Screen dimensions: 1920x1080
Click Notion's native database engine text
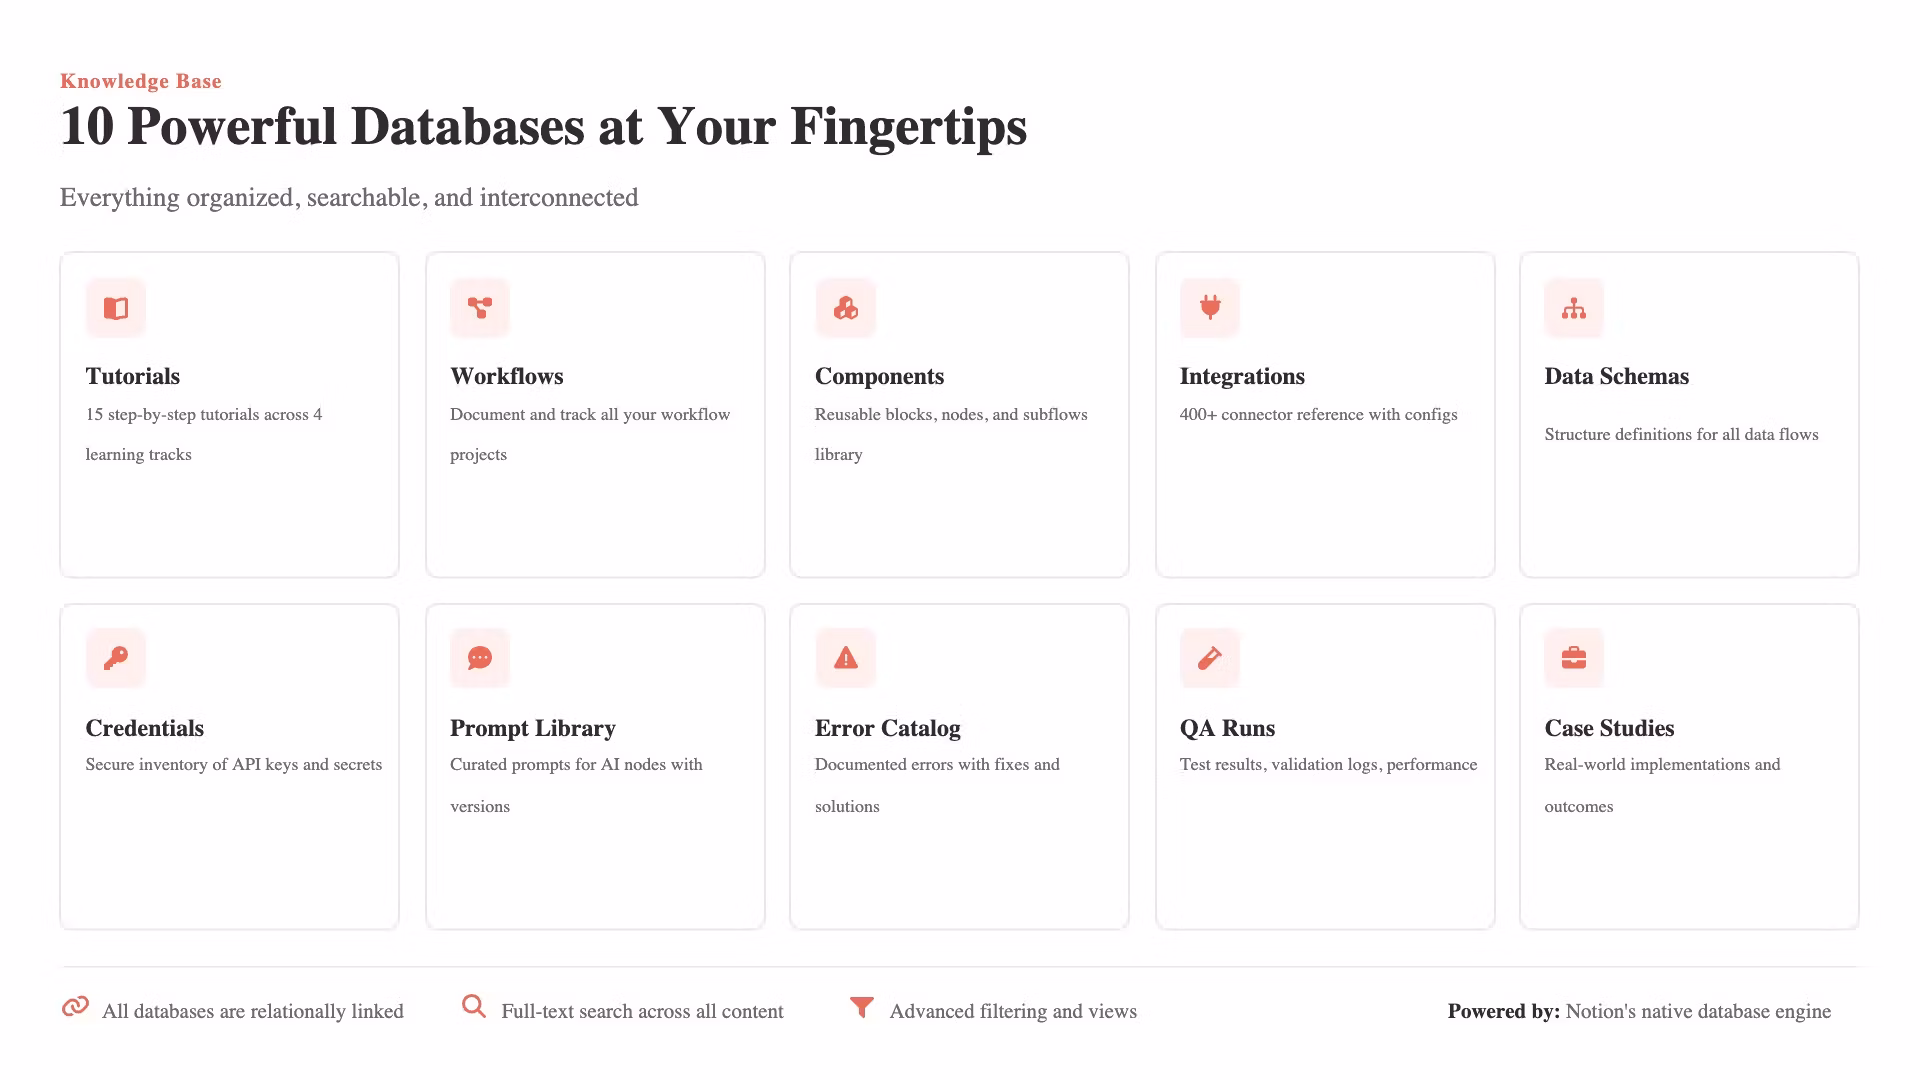pyautogui.click(x=1698, y=1011)
